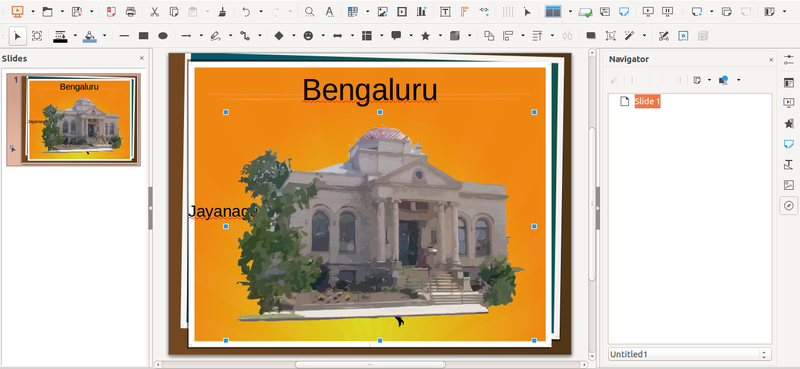Toggle the Navigator sidebar deck button
Viewport: 800px width, 369px height.
(x=789, y=205)
